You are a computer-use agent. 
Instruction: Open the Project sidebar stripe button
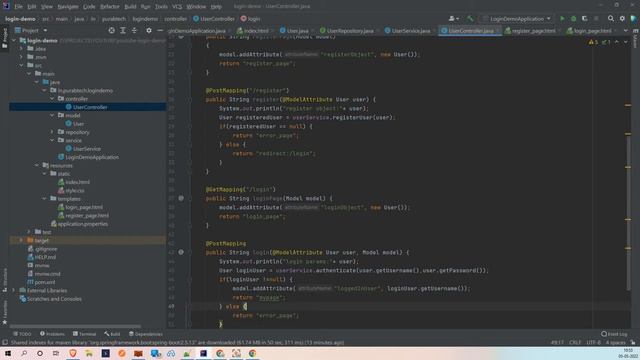(4, 38)
